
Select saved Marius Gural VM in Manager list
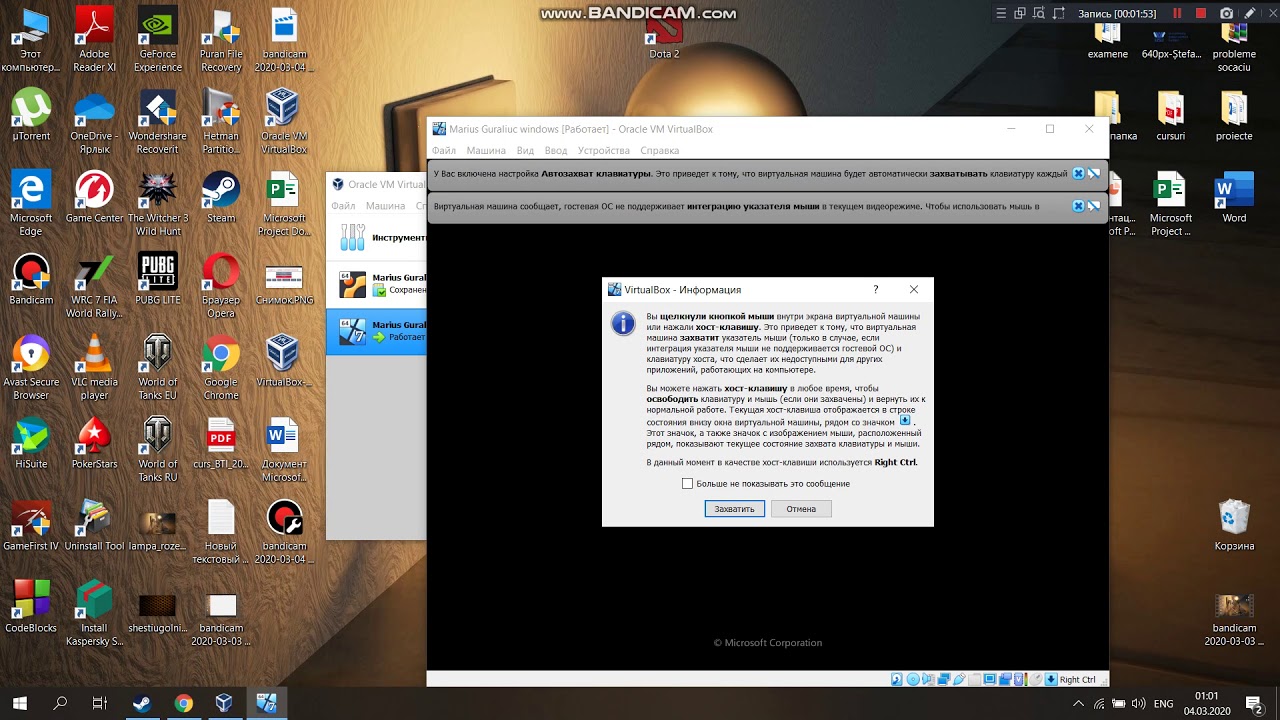point(377,284)
